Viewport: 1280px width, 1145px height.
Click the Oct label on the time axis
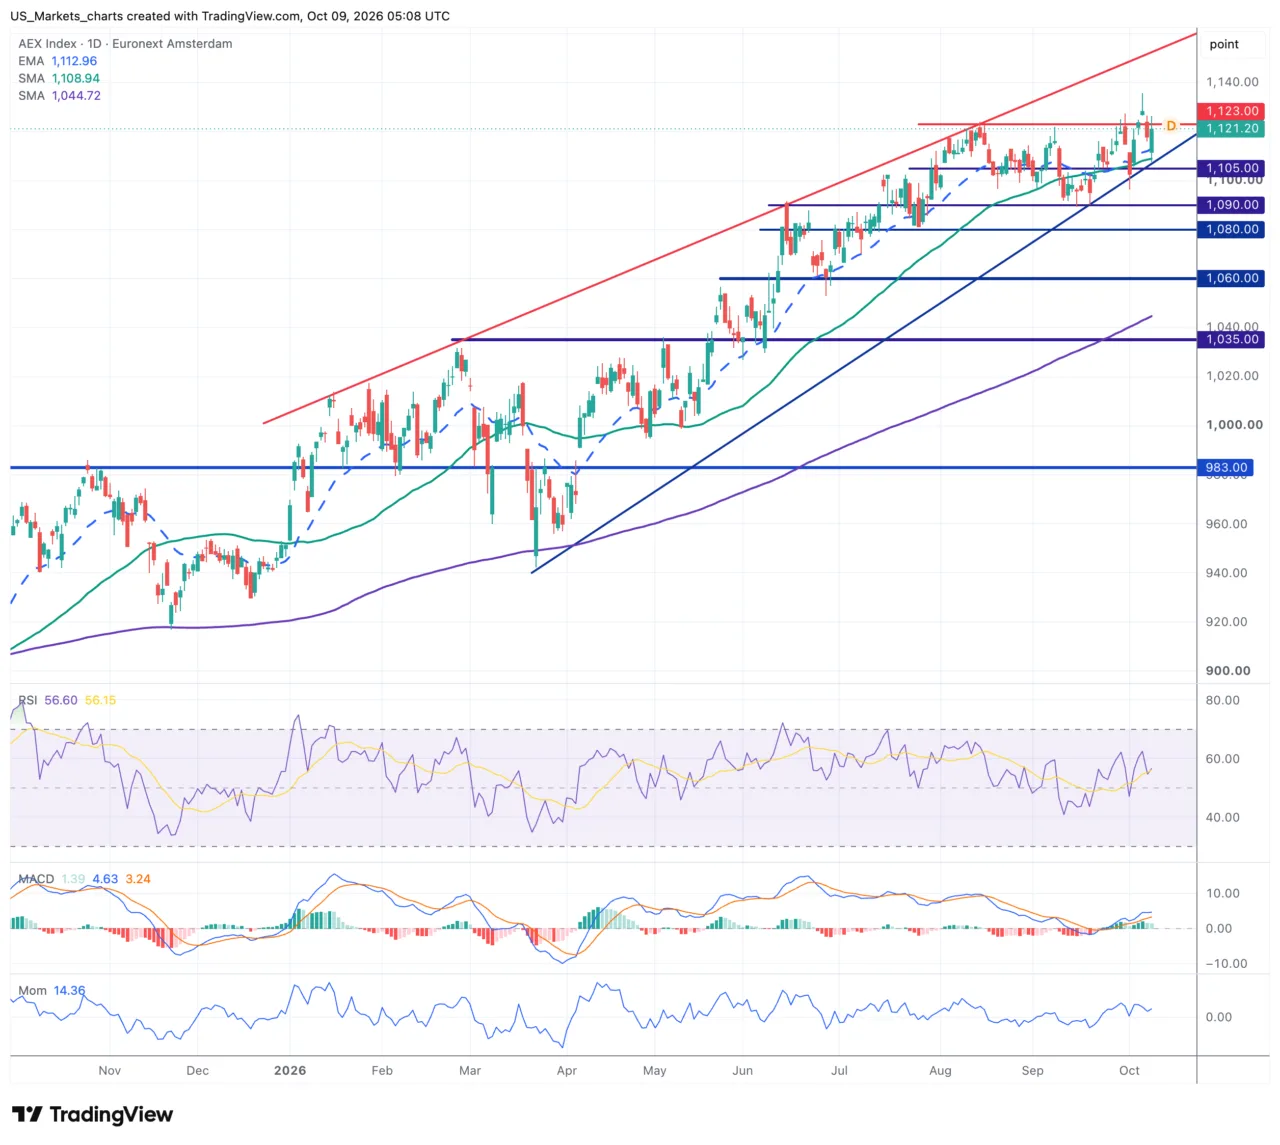(1129, 1070)
